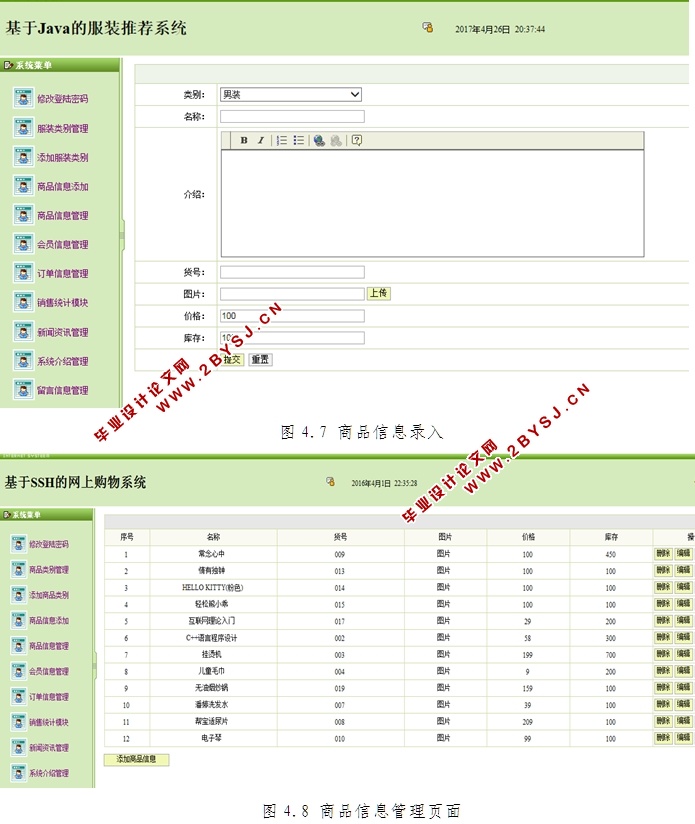
Task: Edit the 常念心中 row (货号 009)
Action: click(683, 553)
